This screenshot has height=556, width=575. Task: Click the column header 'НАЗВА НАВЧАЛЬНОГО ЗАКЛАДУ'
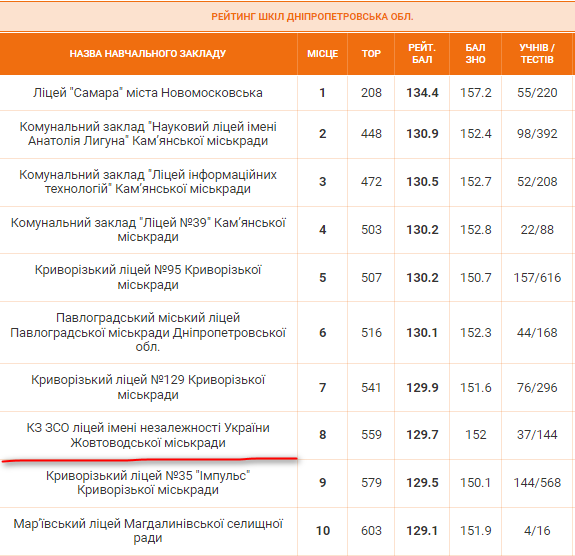coord(148,54)
